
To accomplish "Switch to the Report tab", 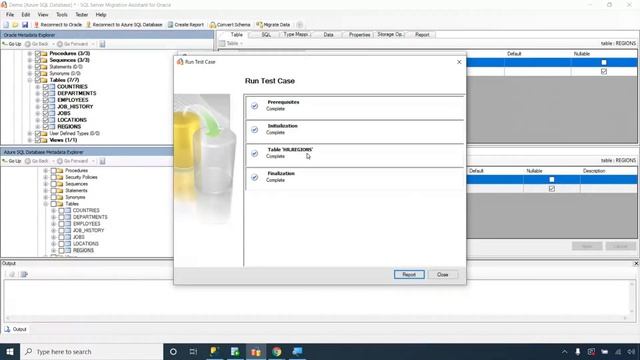I will [x=422, y=35].
